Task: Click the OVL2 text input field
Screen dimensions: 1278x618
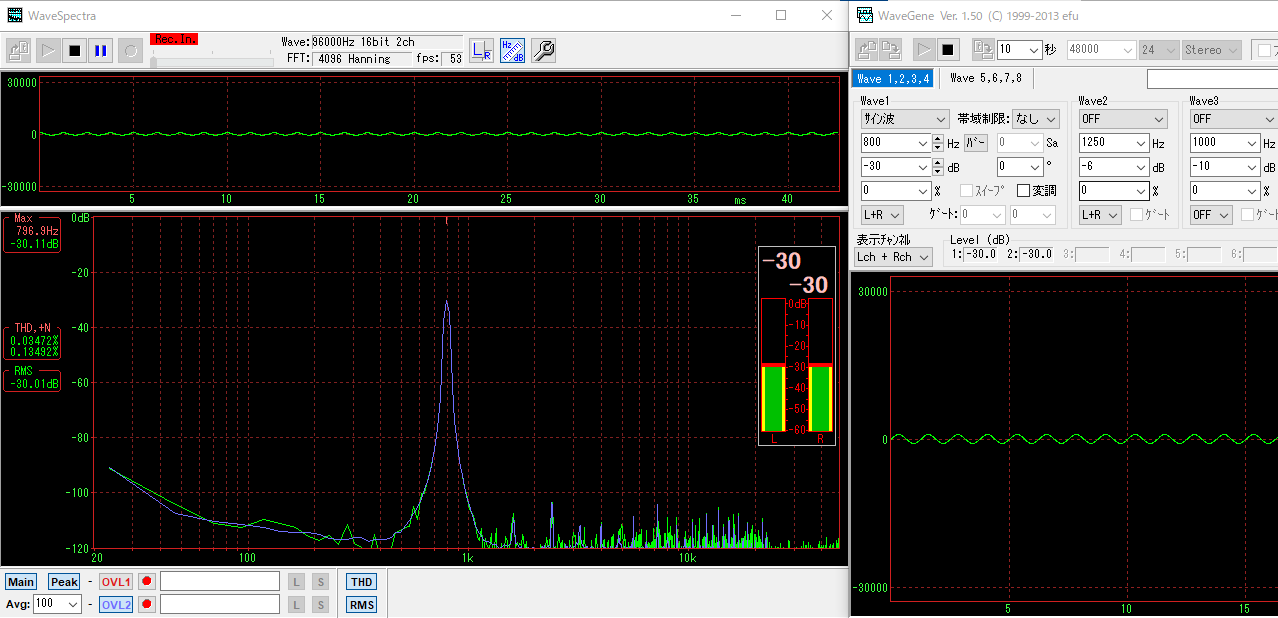Action: tap(220, 604)
